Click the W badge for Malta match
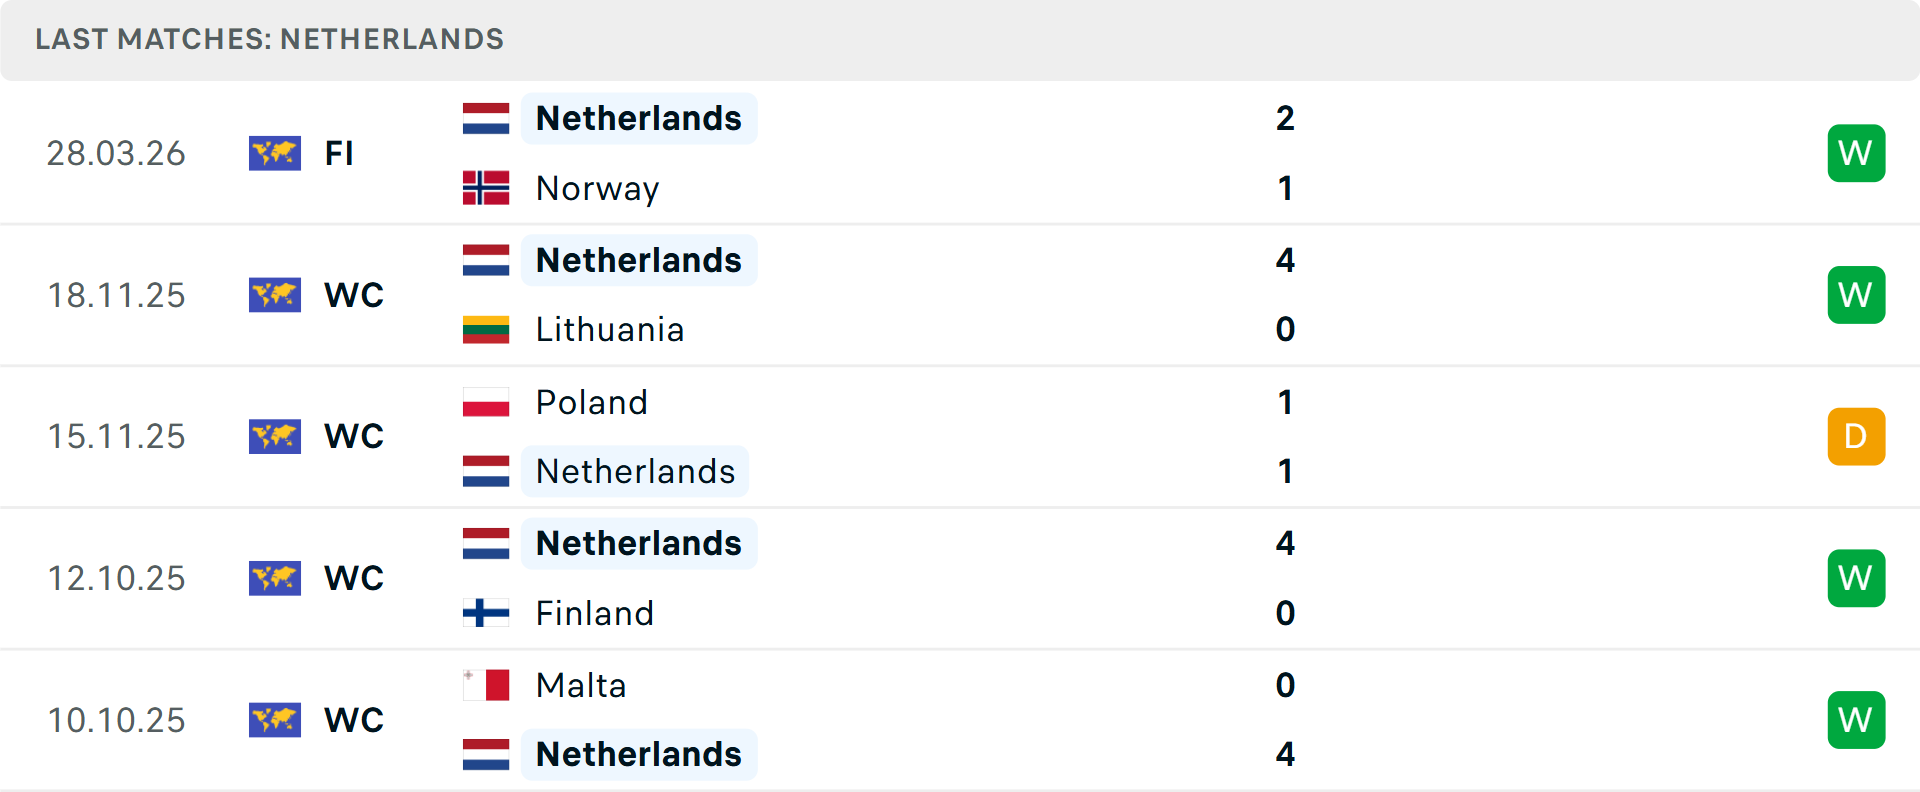The height and width of the screenshot is (792, 1920). click(x=1856, y=720)
